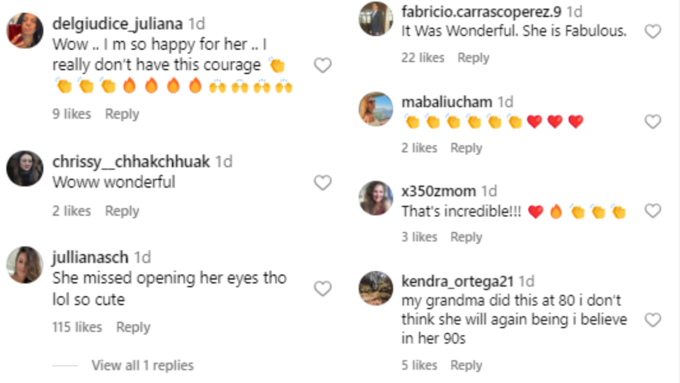Reply to jullianasch's comment
680x383 pixels.
[133, 327]
